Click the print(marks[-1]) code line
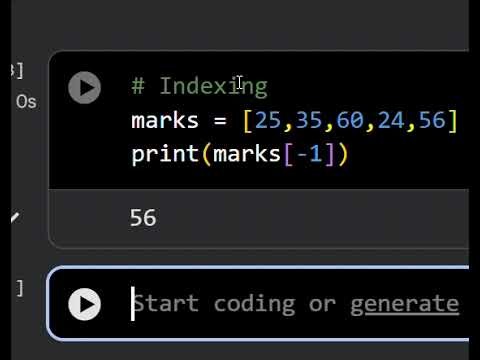This screenshot has height=360, width=480. pos(240,154)
